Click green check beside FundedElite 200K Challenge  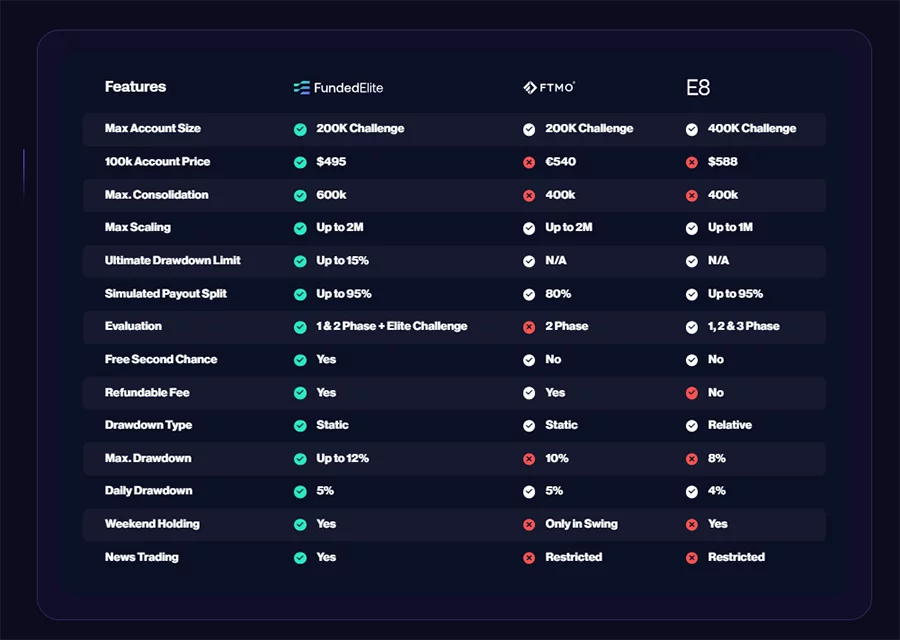point(300,130)
